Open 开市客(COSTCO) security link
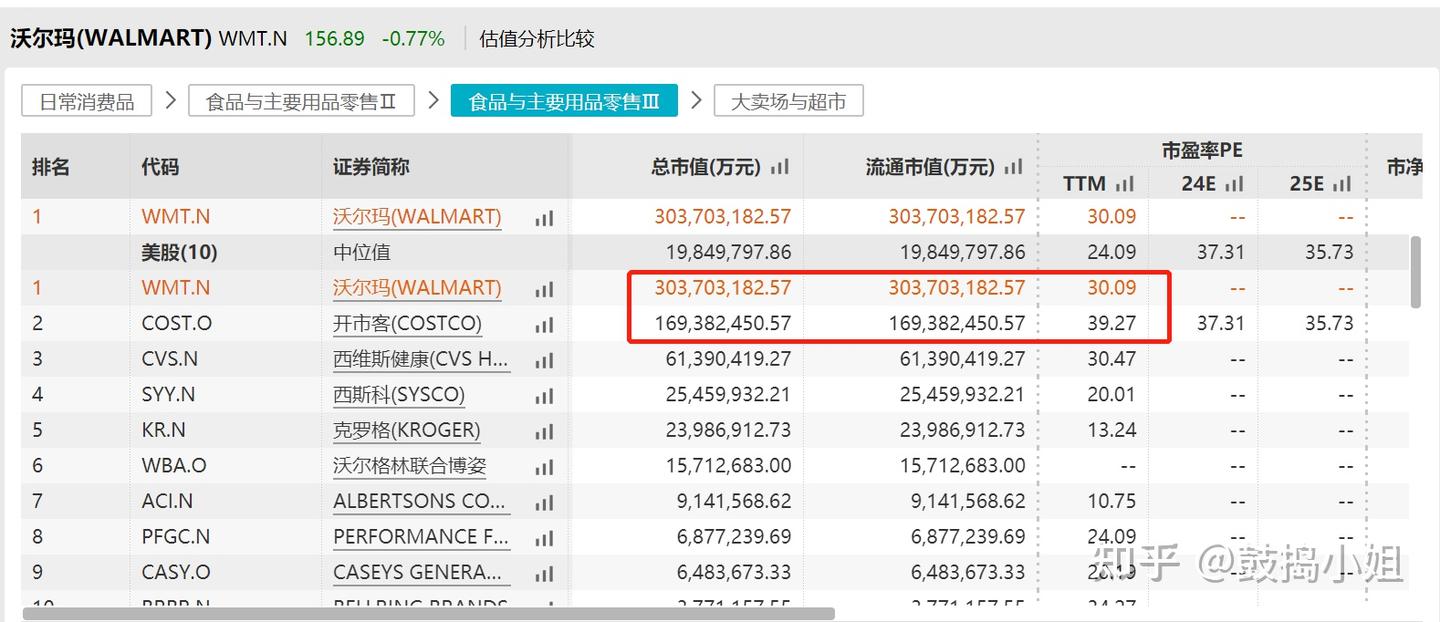The width and height of the screenshot is (1440, 622). (x=407, y=323)
